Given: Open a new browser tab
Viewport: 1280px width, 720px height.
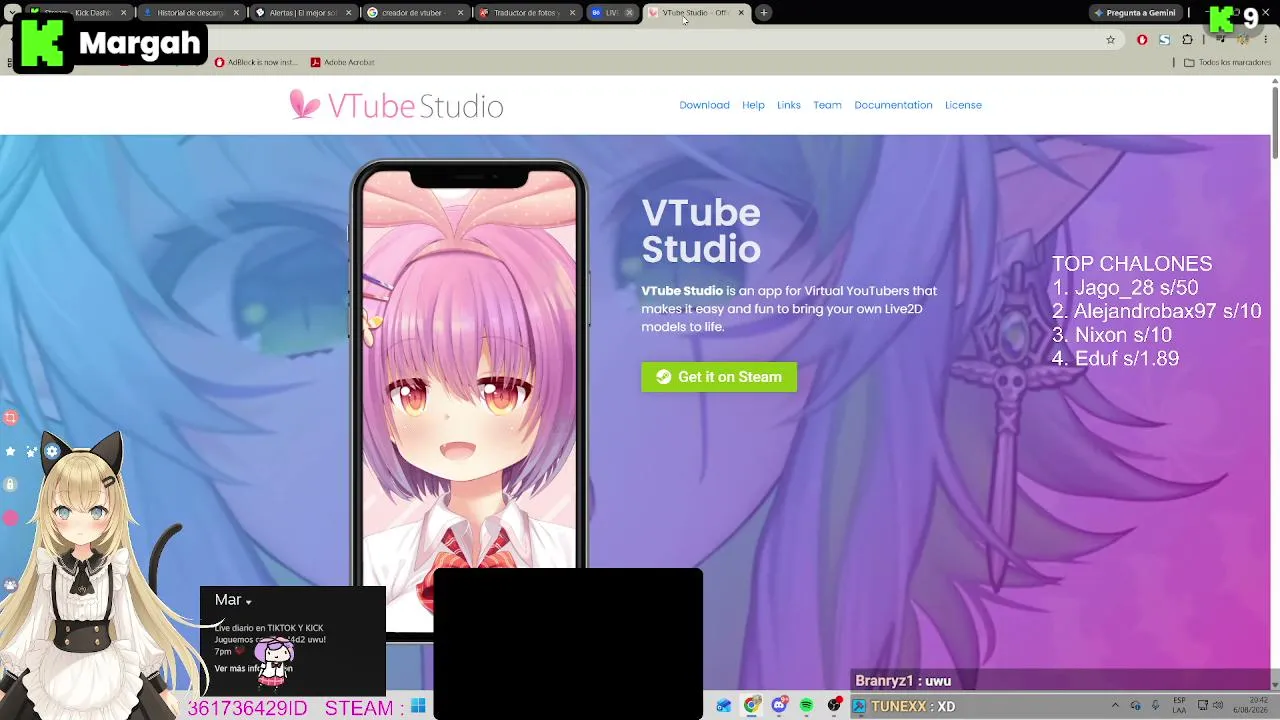Looking at the screenshot, I should [x=764, y=13].
